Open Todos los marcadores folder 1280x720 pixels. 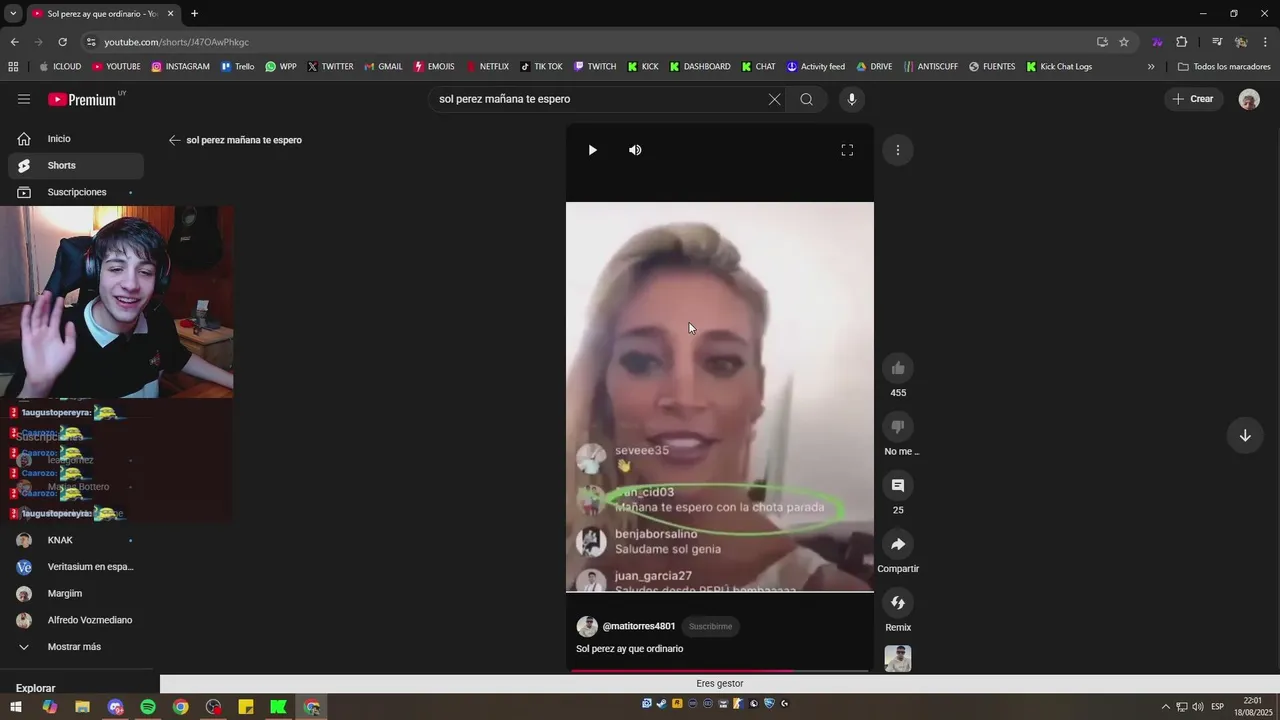tap(1225, 67)
